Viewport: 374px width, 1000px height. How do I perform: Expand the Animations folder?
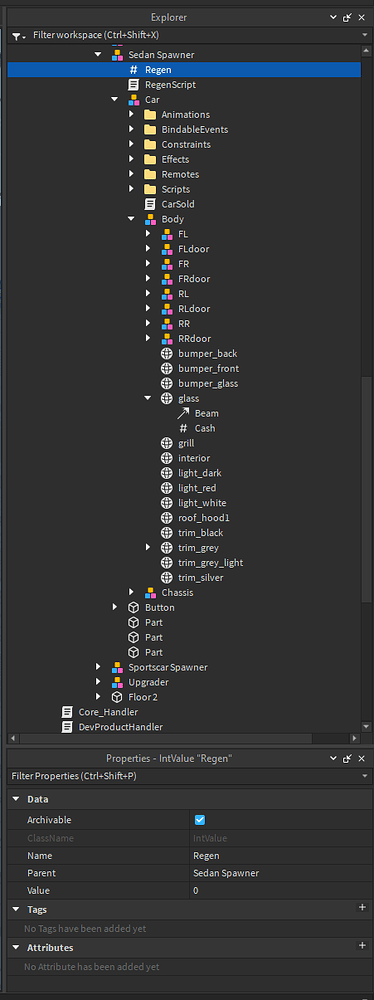[131, 115]
